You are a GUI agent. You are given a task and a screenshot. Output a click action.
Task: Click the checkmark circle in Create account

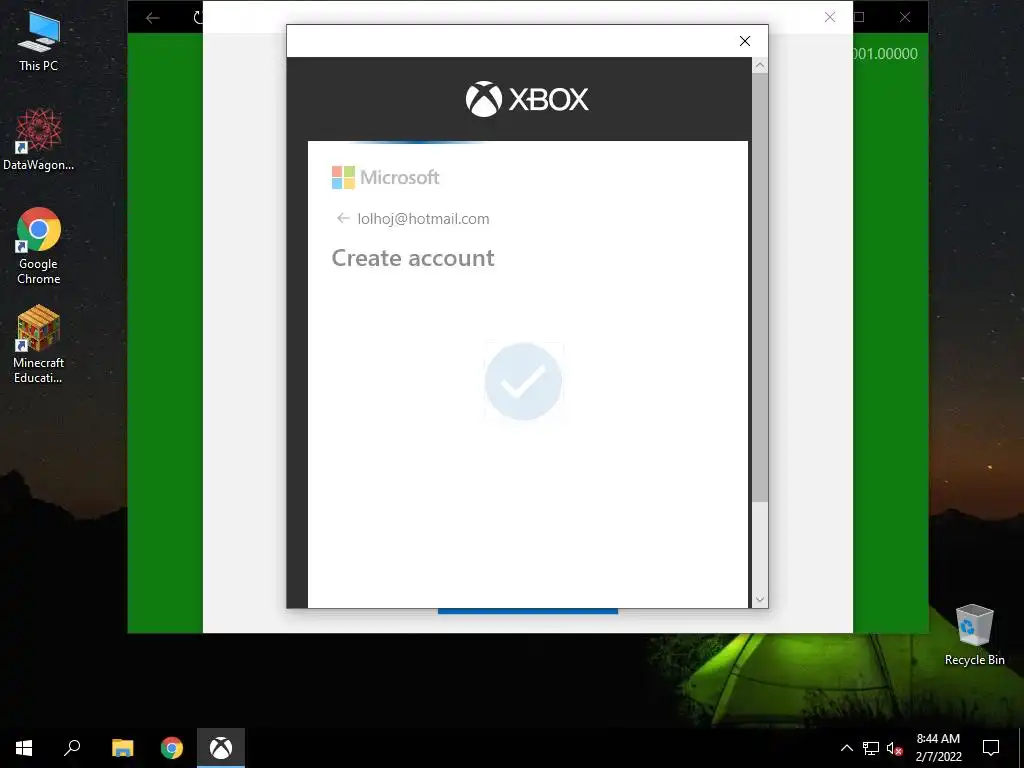(x=523, y=381)
